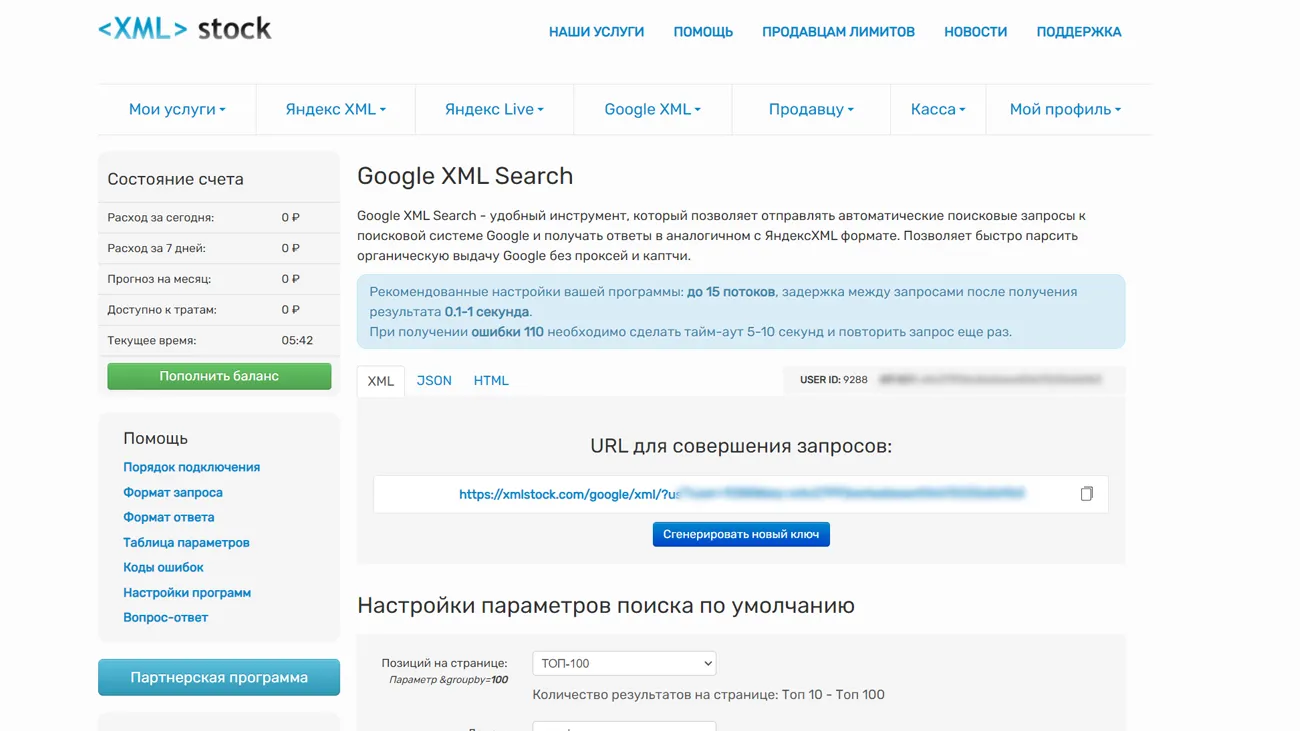Click Сгенерировать новый ключ button
The width and height of the screenshot is (1300, 731).
741,535
